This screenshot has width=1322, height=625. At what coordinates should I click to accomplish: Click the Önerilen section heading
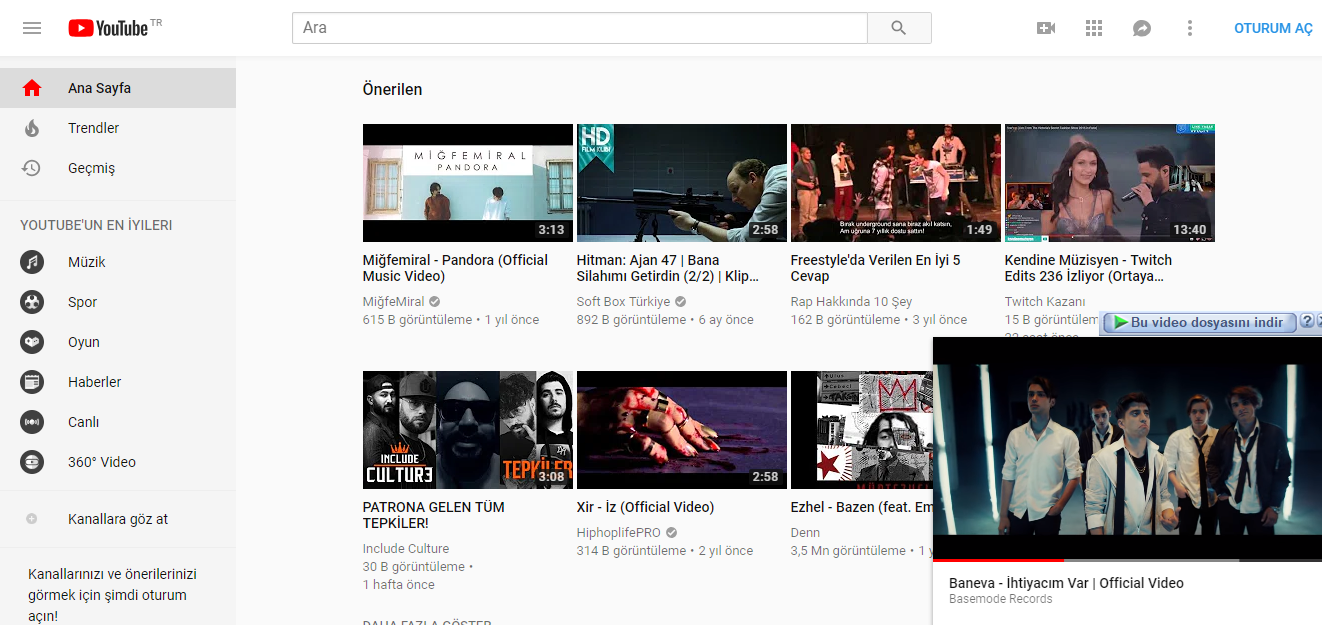click(x=392, y=89)
